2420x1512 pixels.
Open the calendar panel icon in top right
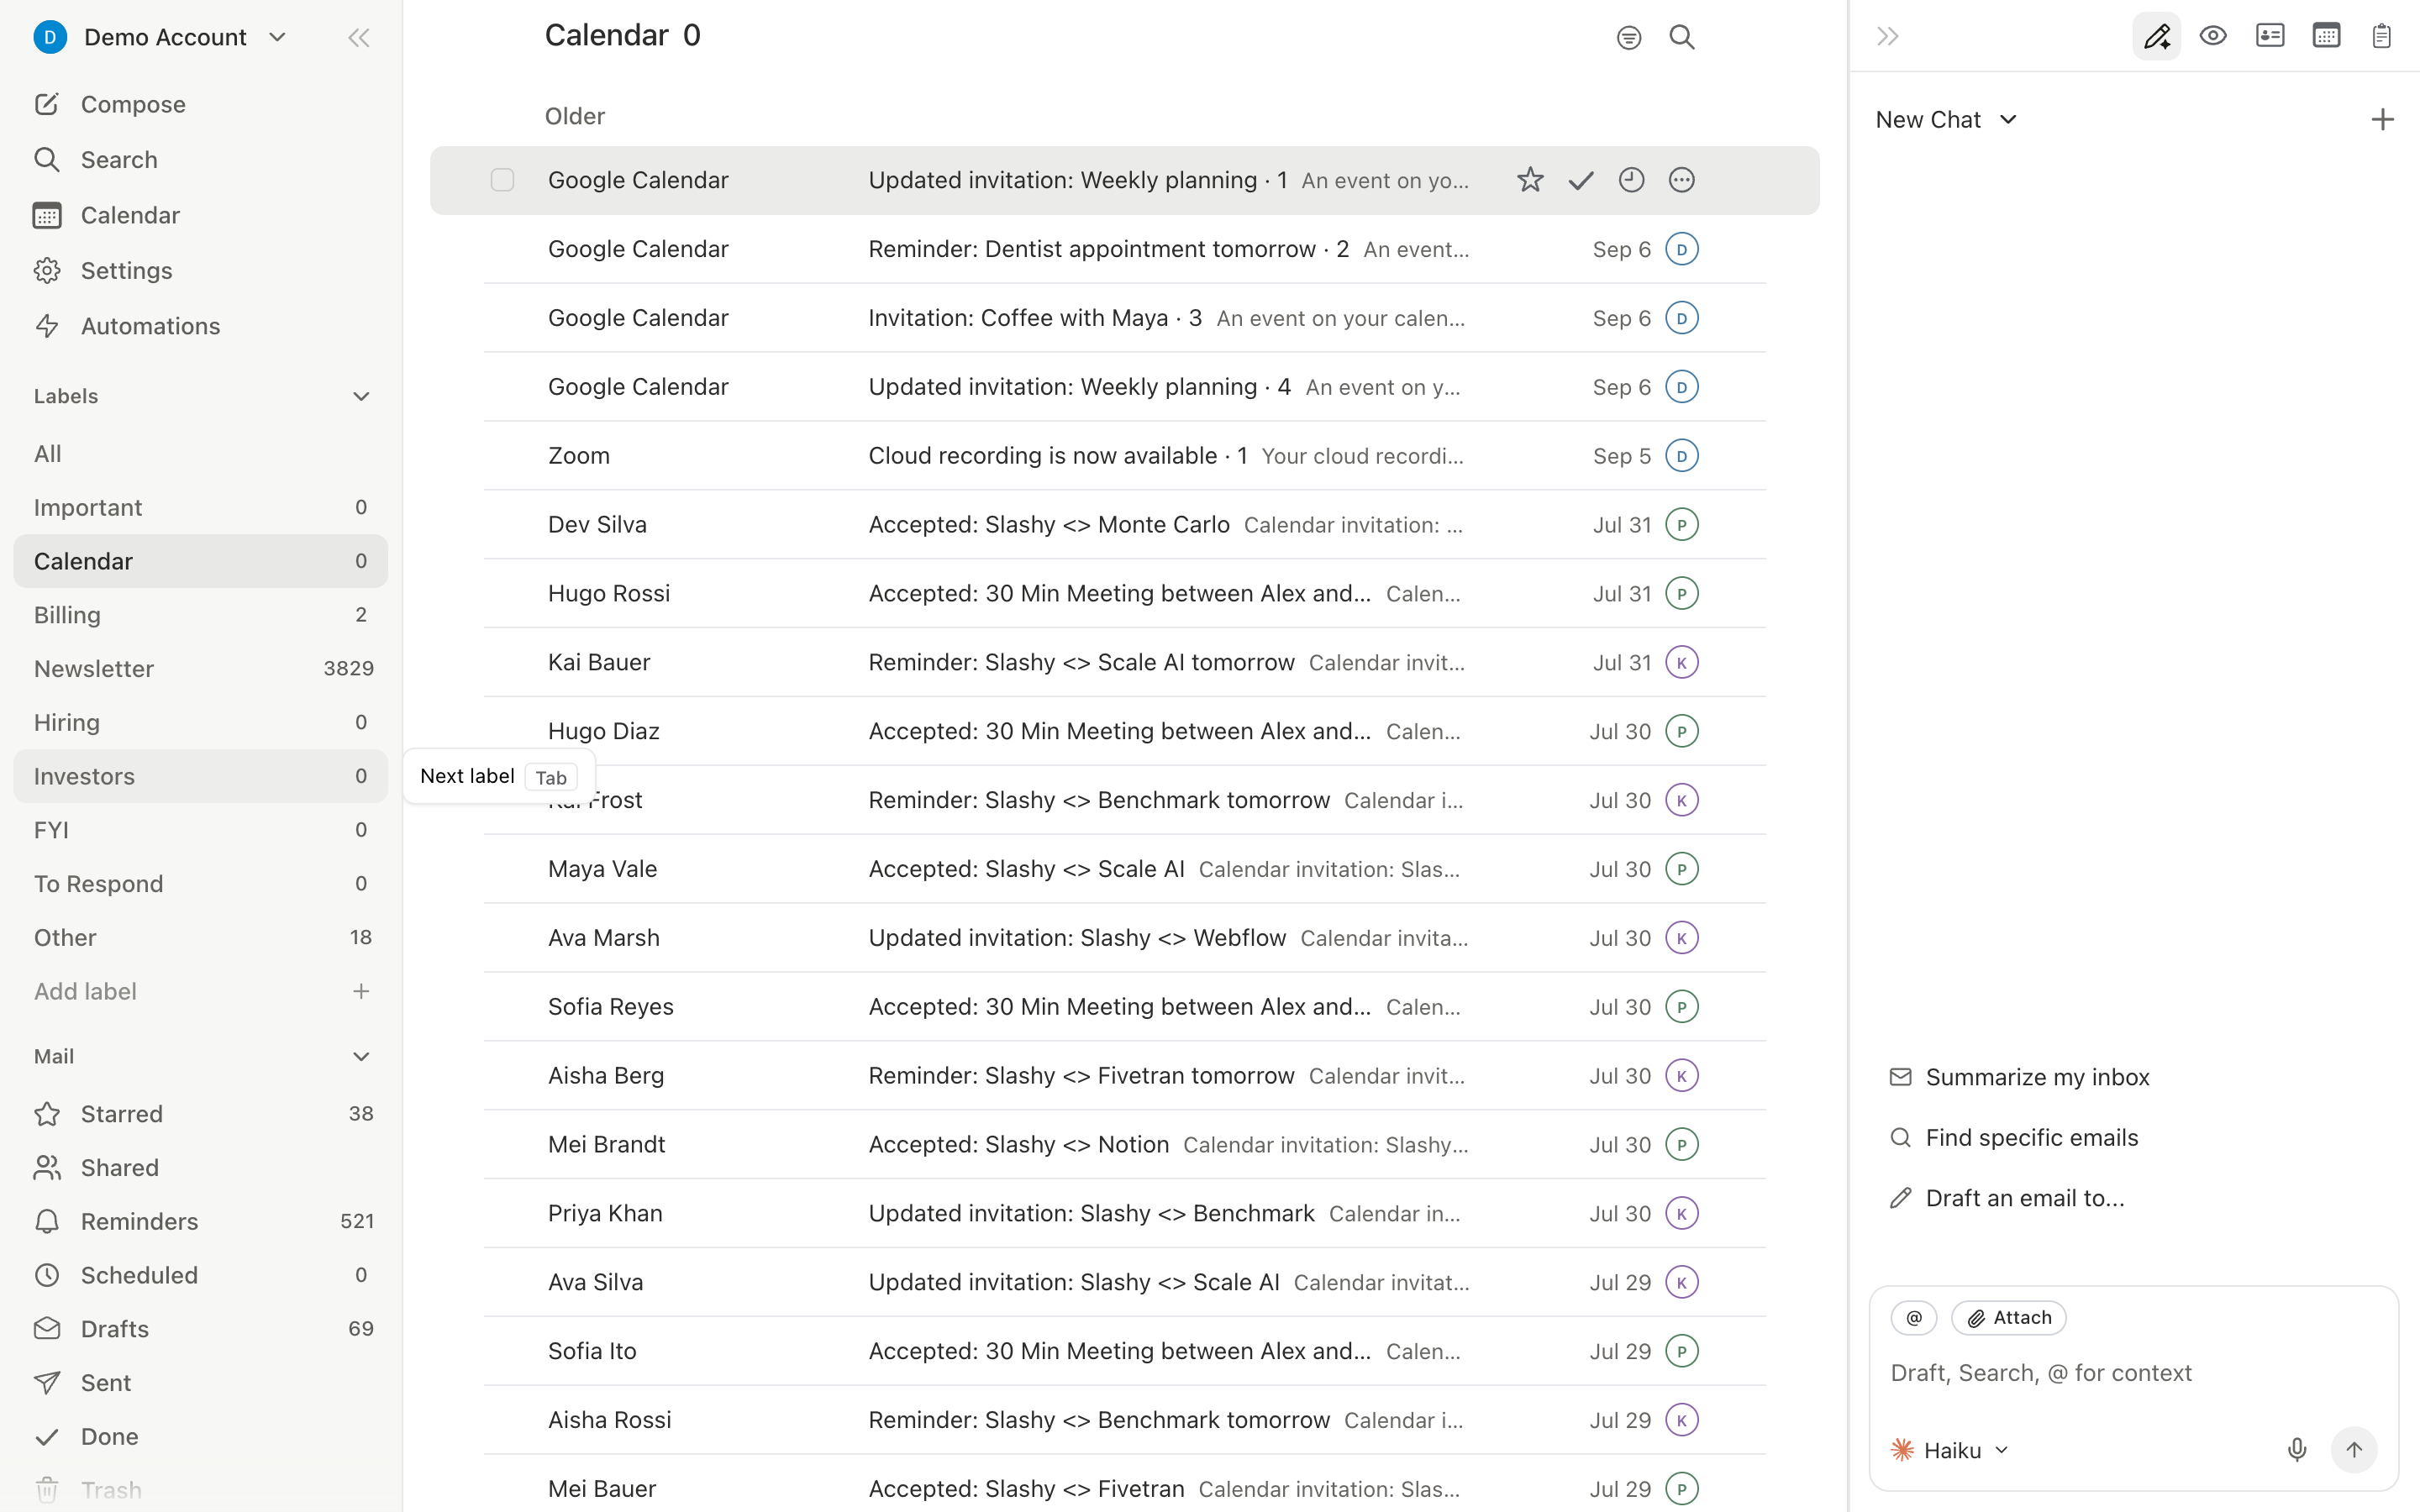[2326, 37]
